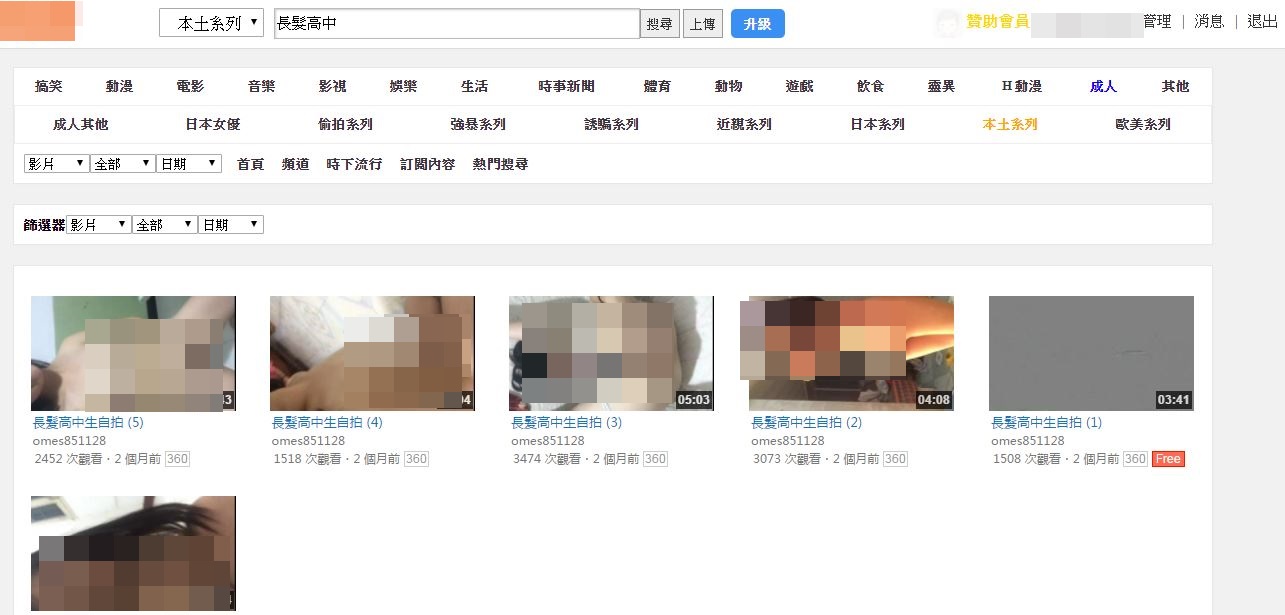Open the 全部 dropdown in 篩選器 row
The height and width of the screenshot is (615, 1285).
[165, 224]
